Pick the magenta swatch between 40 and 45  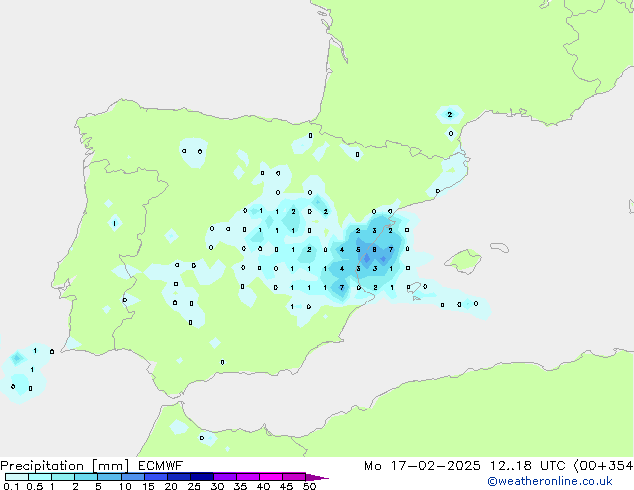271,477
